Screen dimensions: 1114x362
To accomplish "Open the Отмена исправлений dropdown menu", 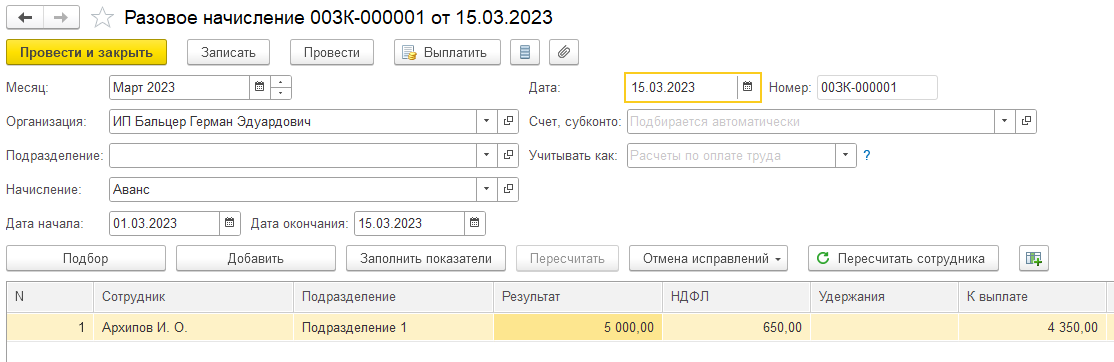I will 708,258.
